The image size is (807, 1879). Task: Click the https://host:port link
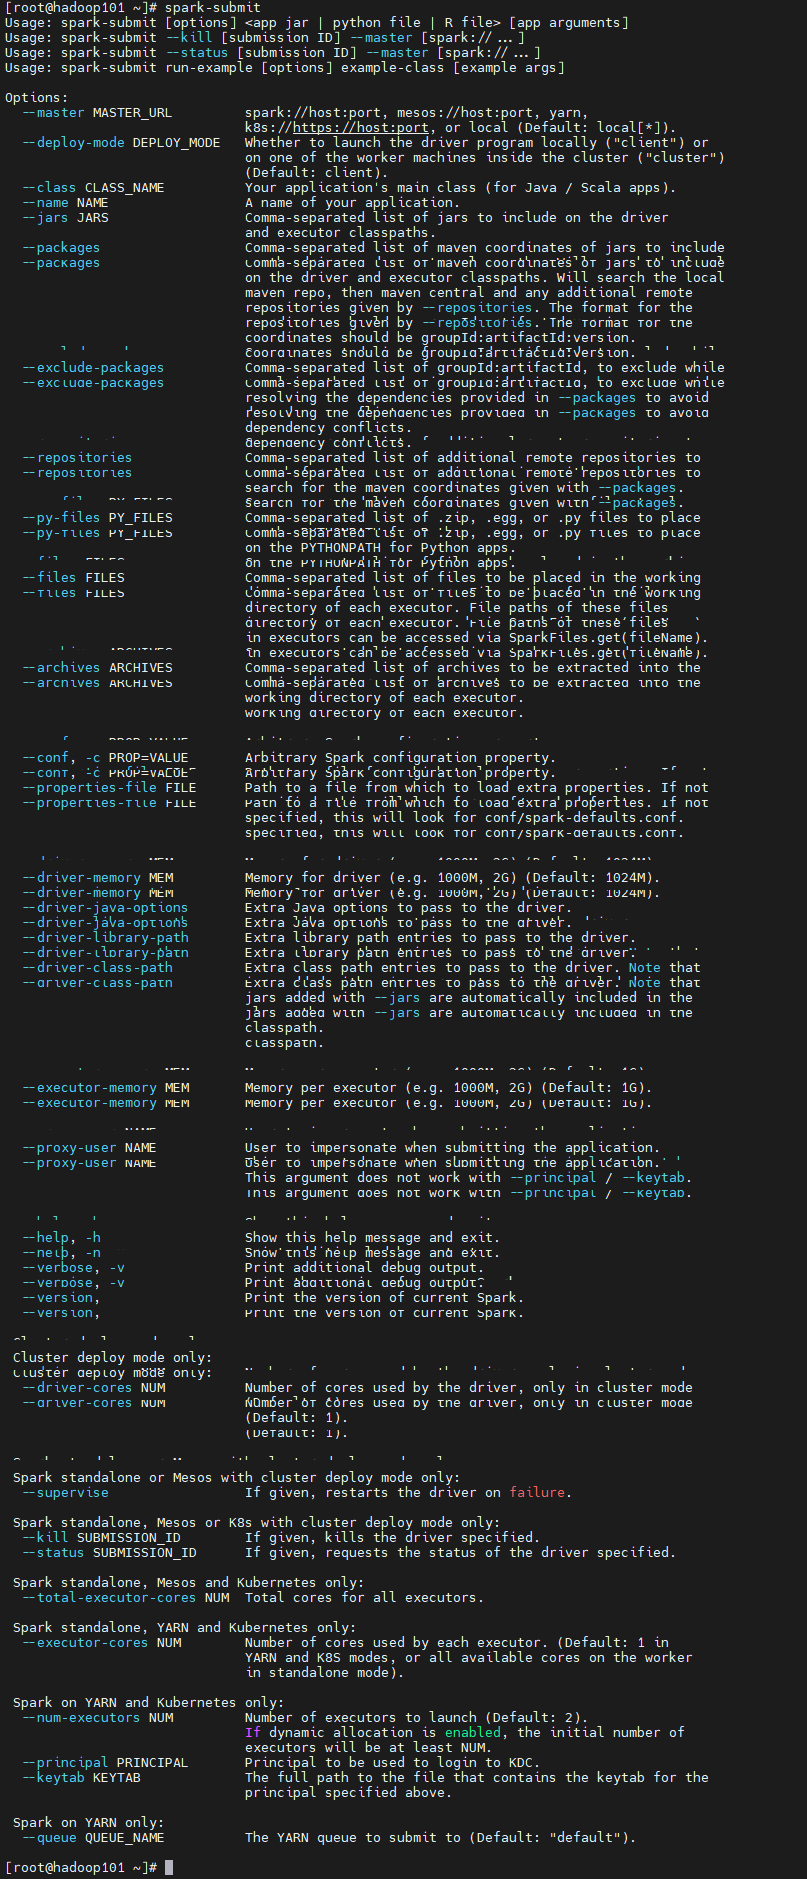(x=360, y=128)
